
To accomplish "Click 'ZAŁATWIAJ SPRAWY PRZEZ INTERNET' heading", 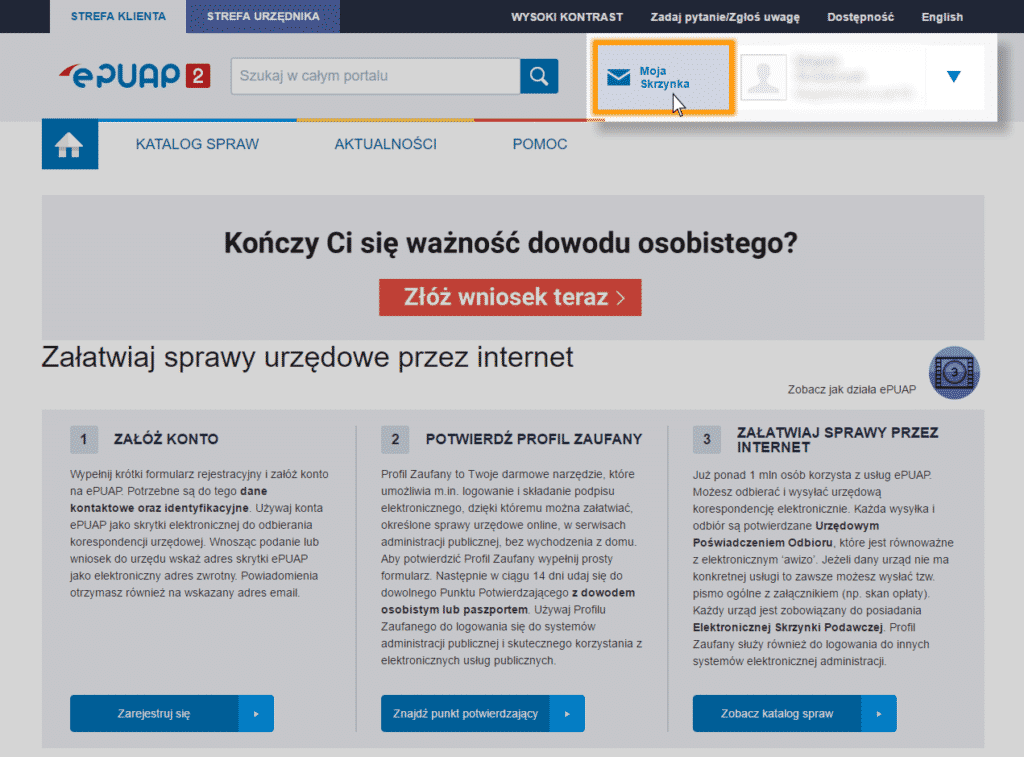I will [837, 440].
